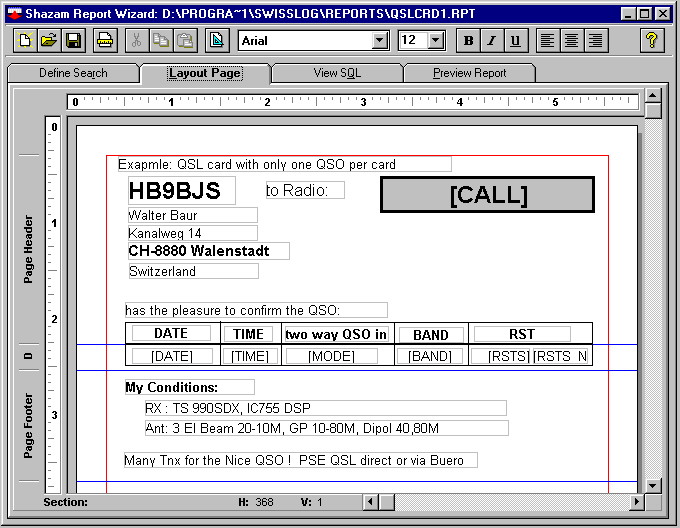The height and width of the screenshot is (528, 680).
Task: Open Help with the question mark icon
Action: pyautogui.click(x=652, y=41)
